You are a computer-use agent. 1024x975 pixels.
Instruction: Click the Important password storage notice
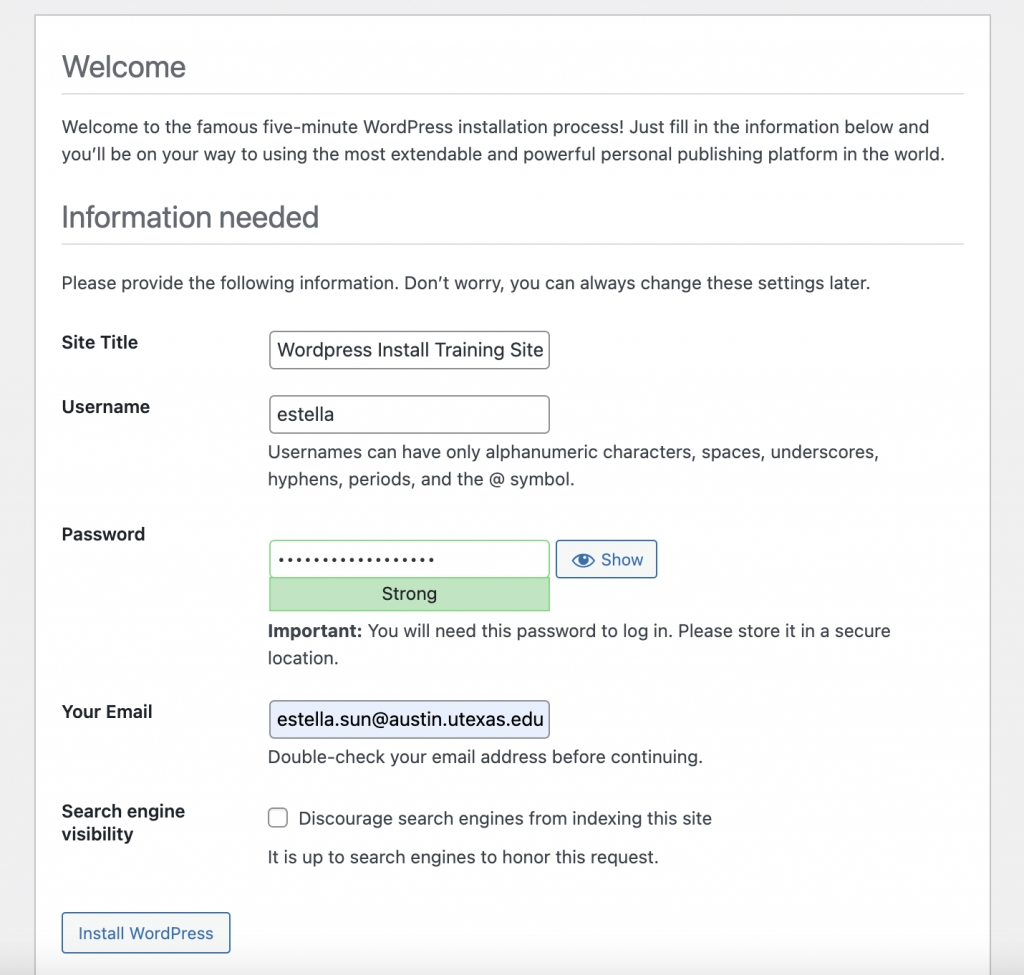pyautogui.click(x=579, y=644)
